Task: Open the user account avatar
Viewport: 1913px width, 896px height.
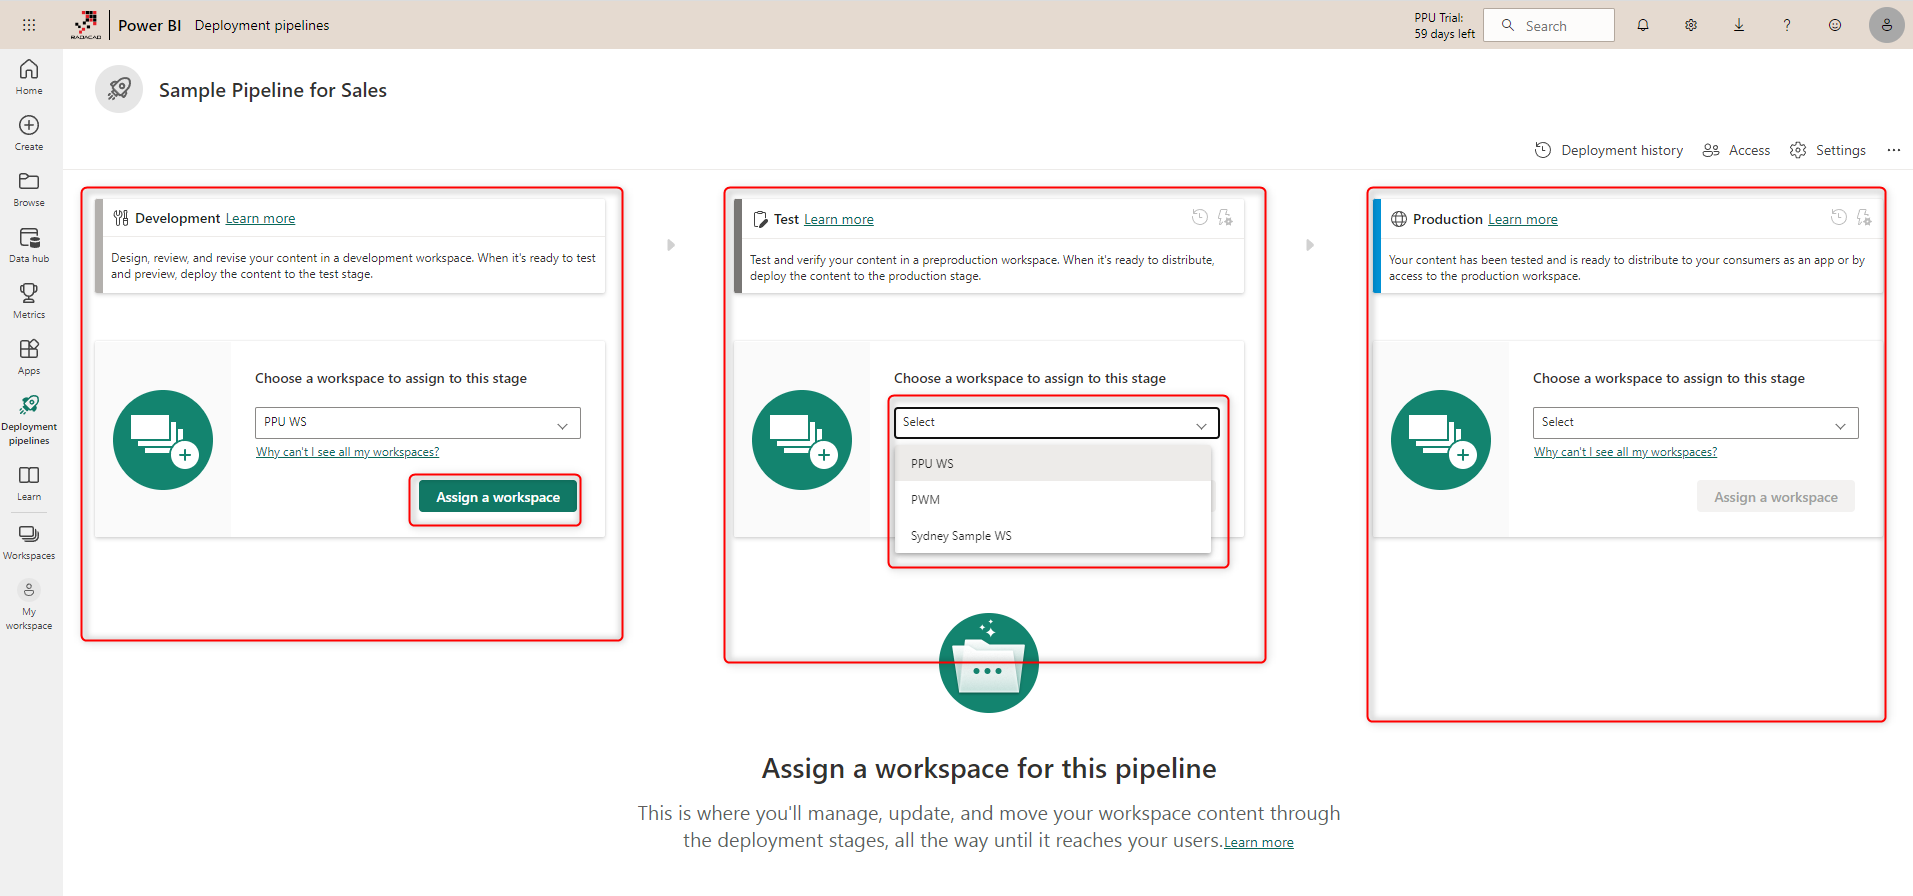Action: (1886, 25)
